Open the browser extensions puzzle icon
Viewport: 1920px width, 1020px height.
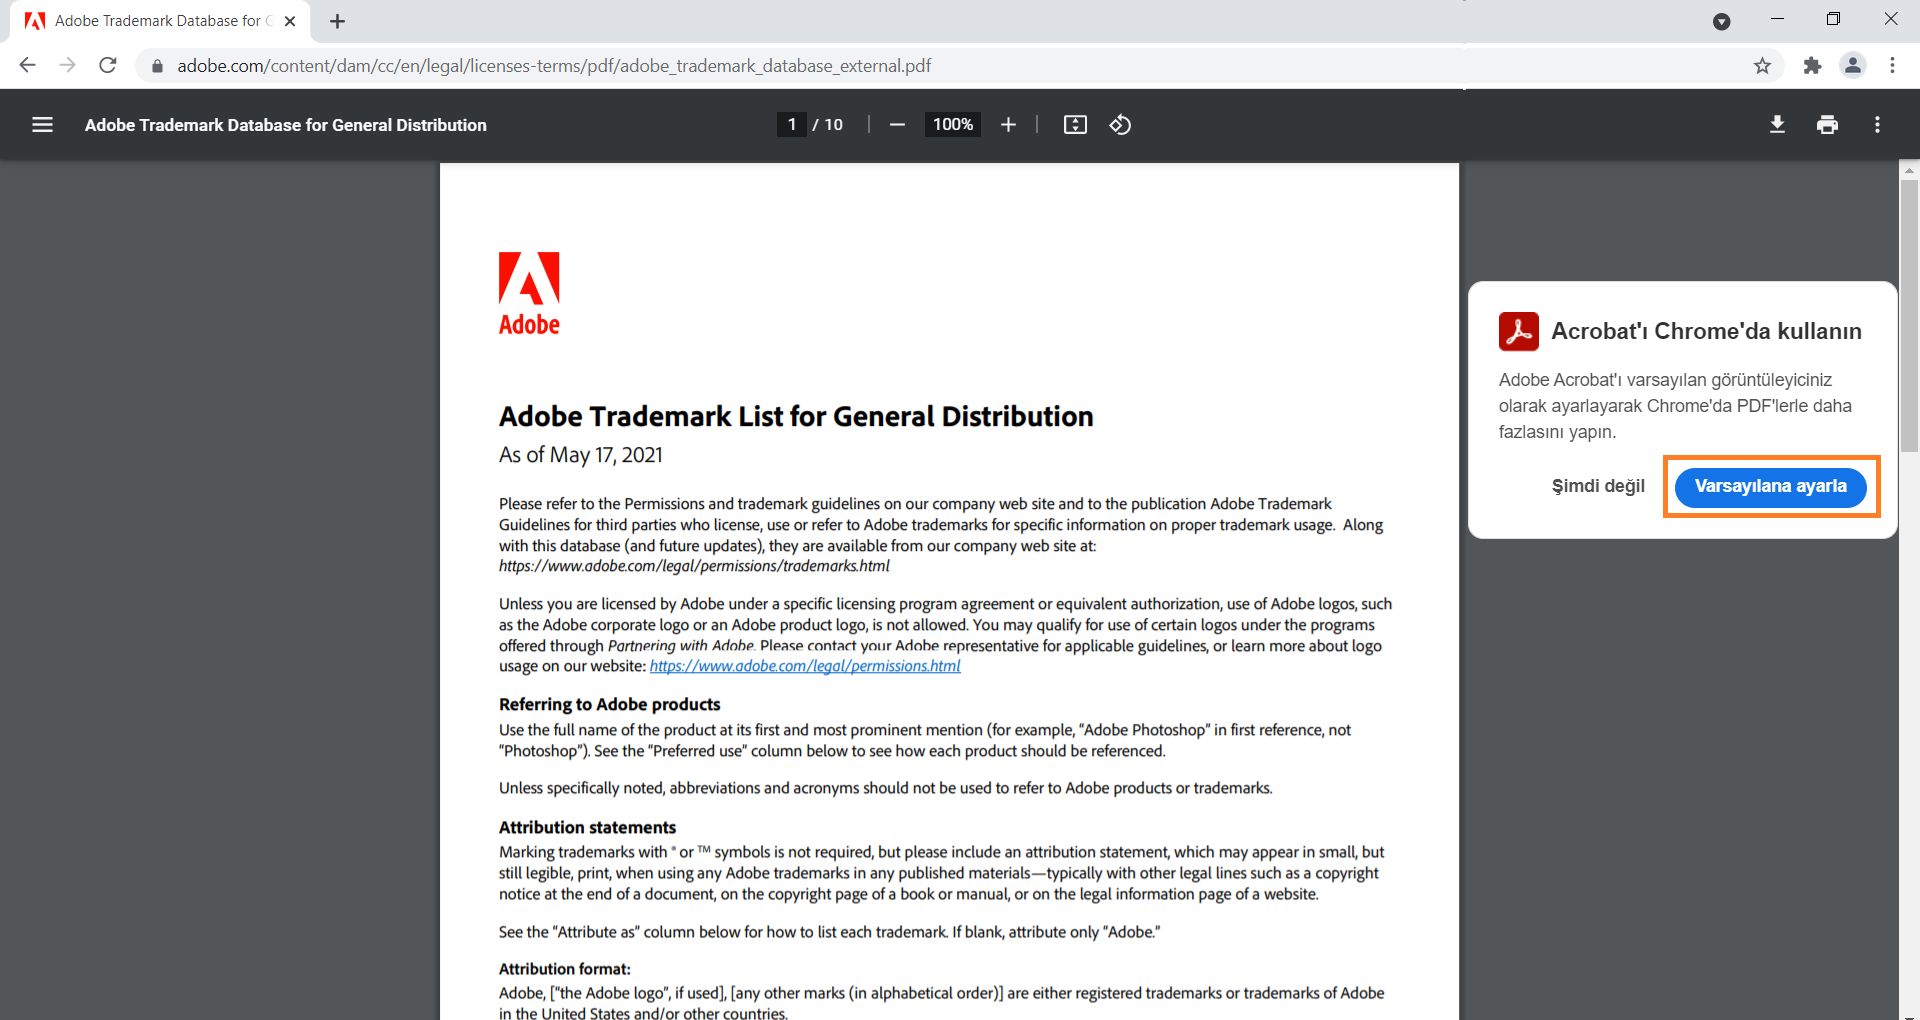pos(1812,65)
